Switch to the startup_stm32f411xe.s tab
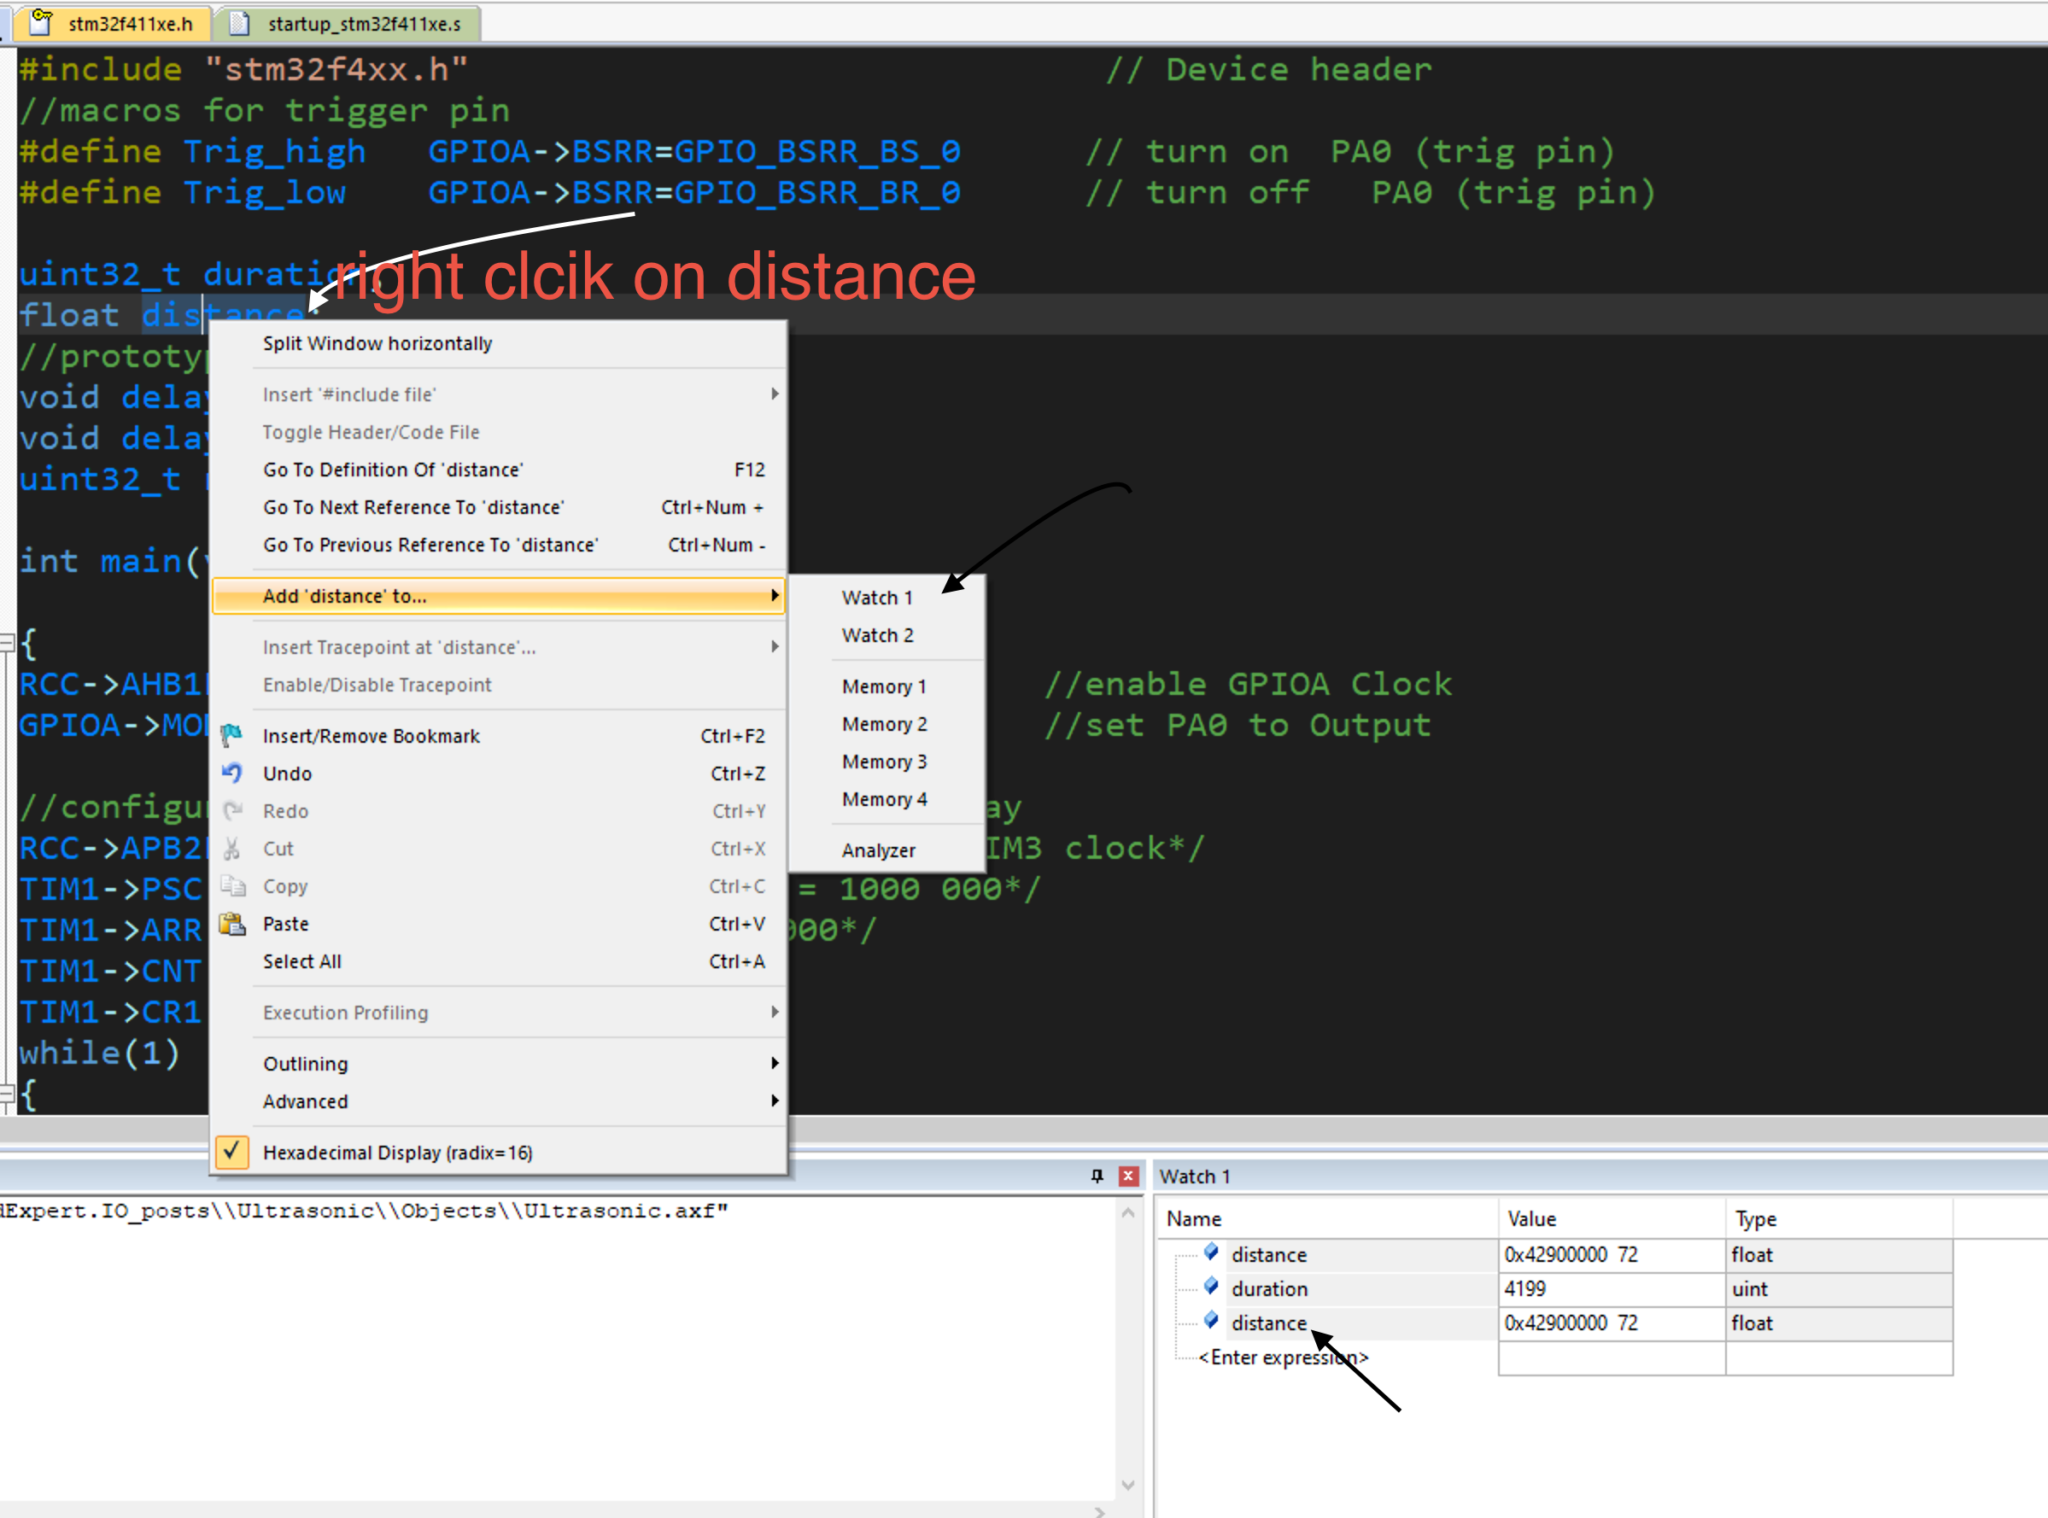The width and height of the screenshot is (2048, 1518). pyautogui.click(x=355, y=24)
